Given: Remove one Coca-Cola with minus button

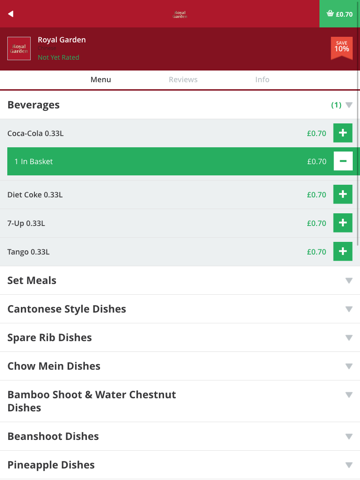Looking at the screenshot, I should pyautogui.click(x=343, y=161).
